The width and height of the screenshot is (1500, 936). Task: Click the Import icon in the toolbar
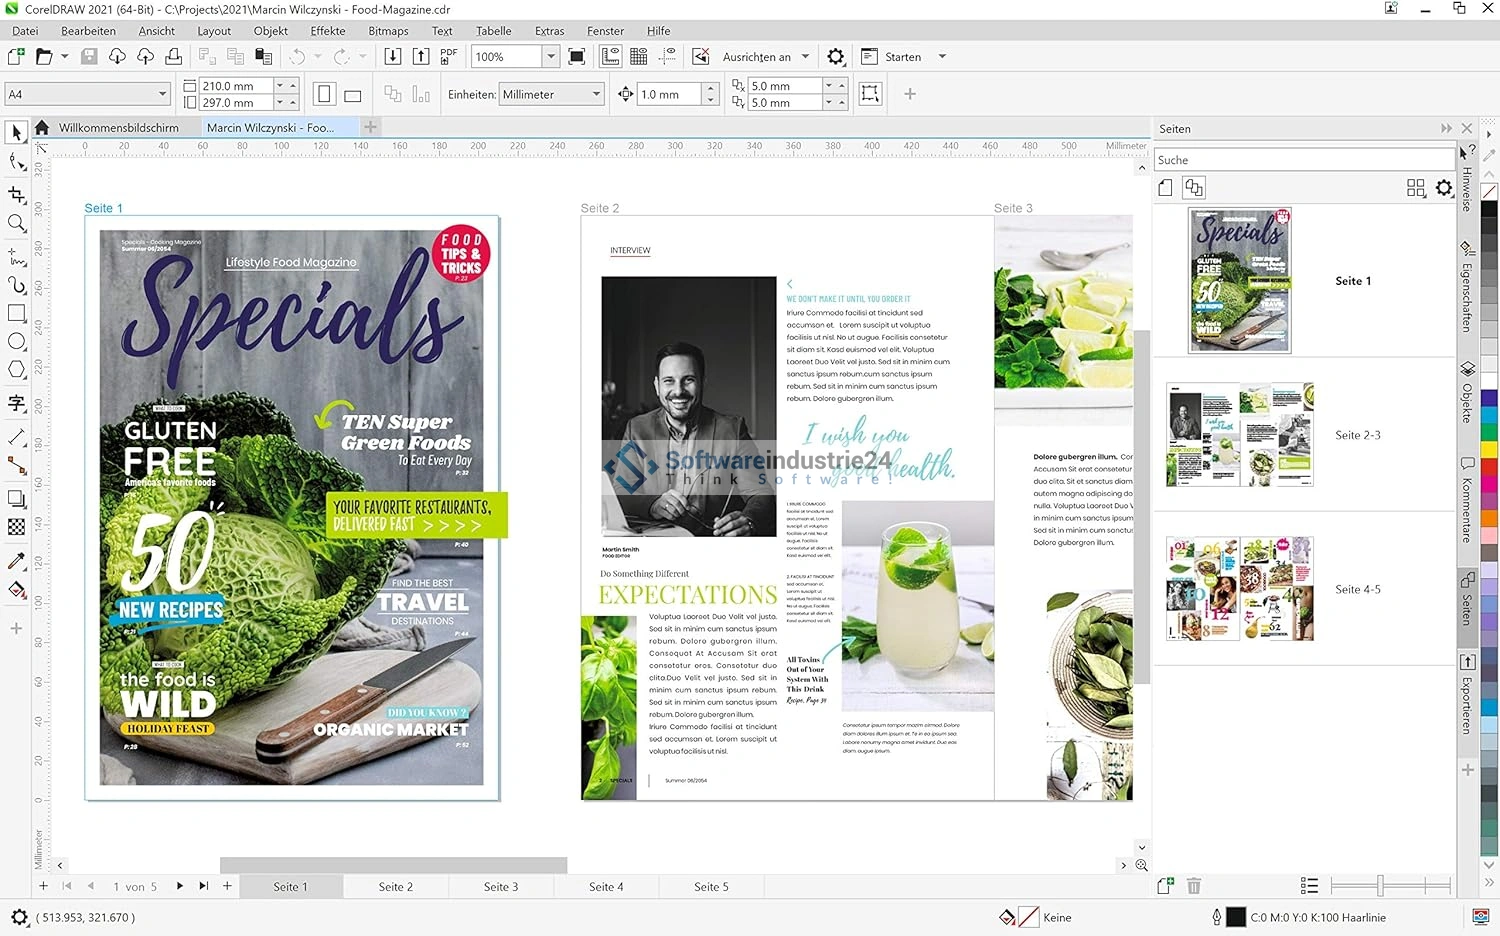point(393,57)
